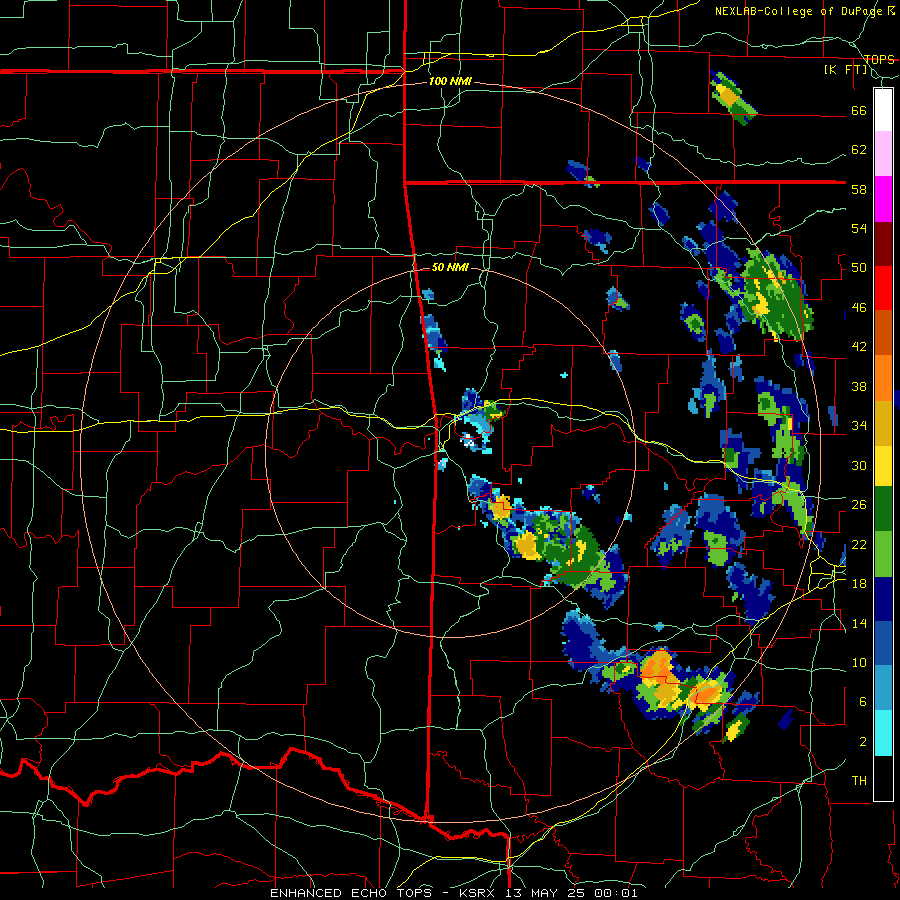Click the white radar site marker near the center

coord(468,440)
